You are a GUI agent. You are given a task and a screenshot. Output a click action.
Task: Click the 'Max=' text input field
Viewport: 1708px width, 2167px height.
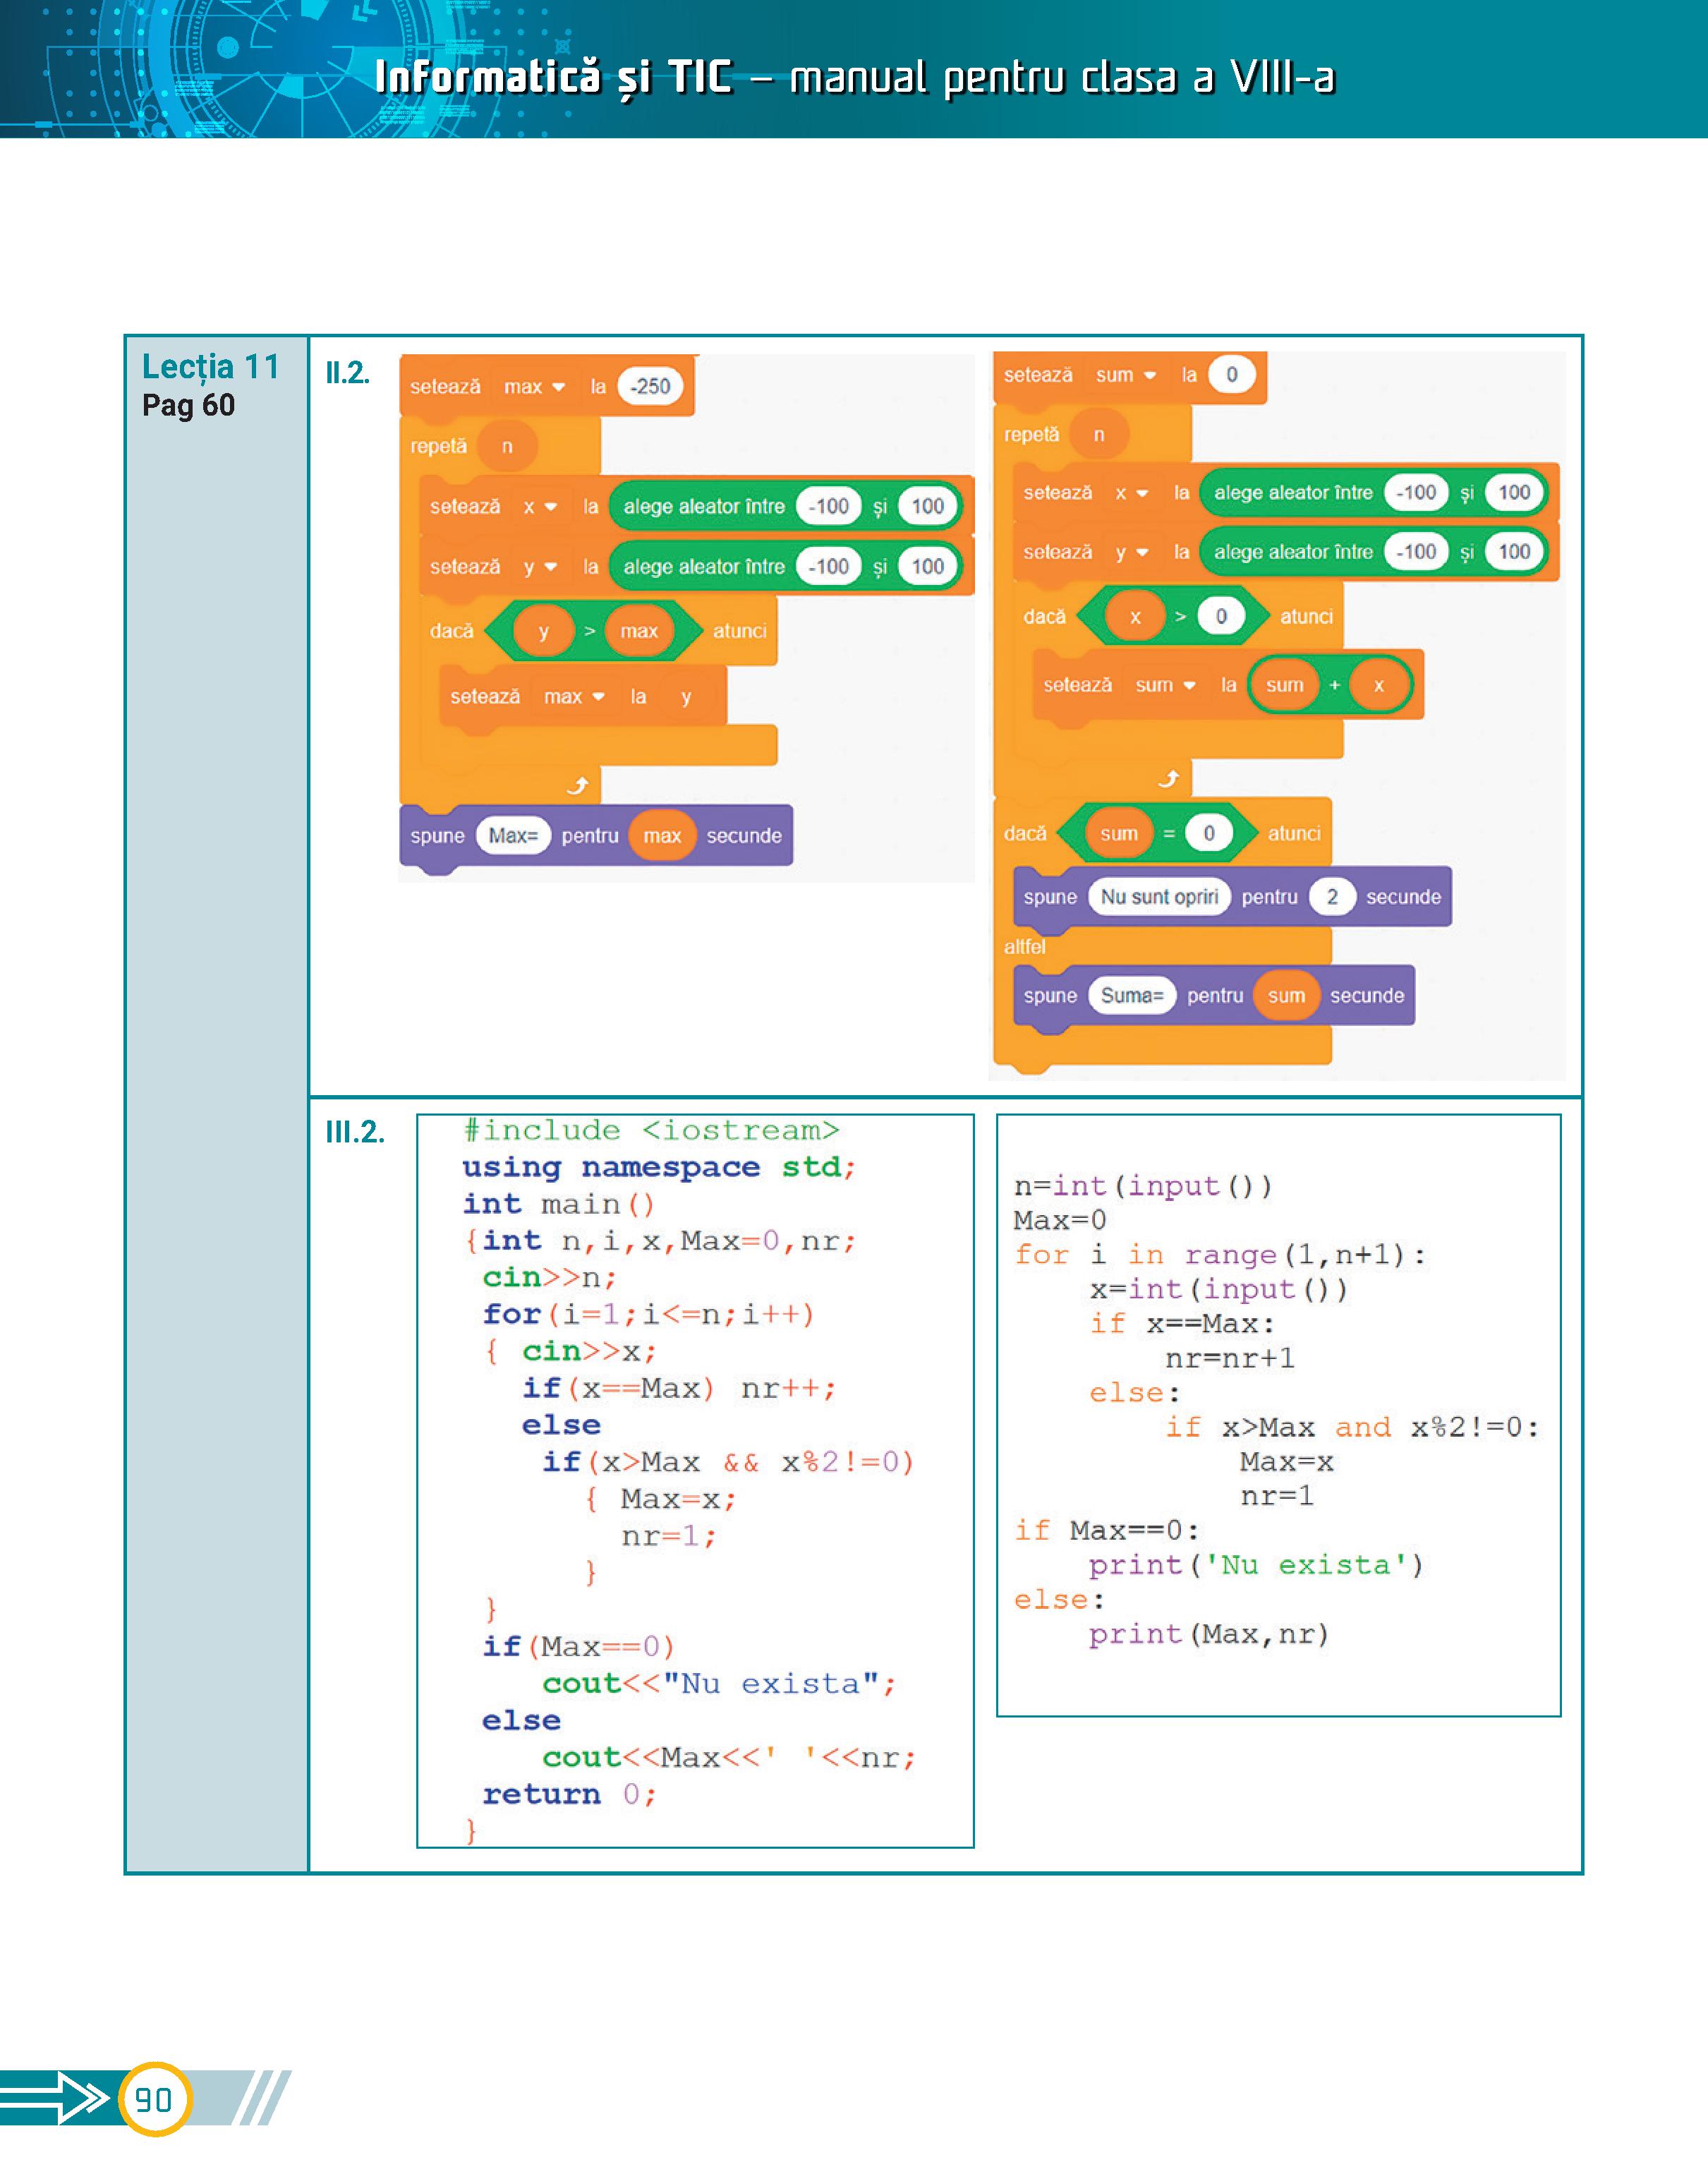click(513, 836)
